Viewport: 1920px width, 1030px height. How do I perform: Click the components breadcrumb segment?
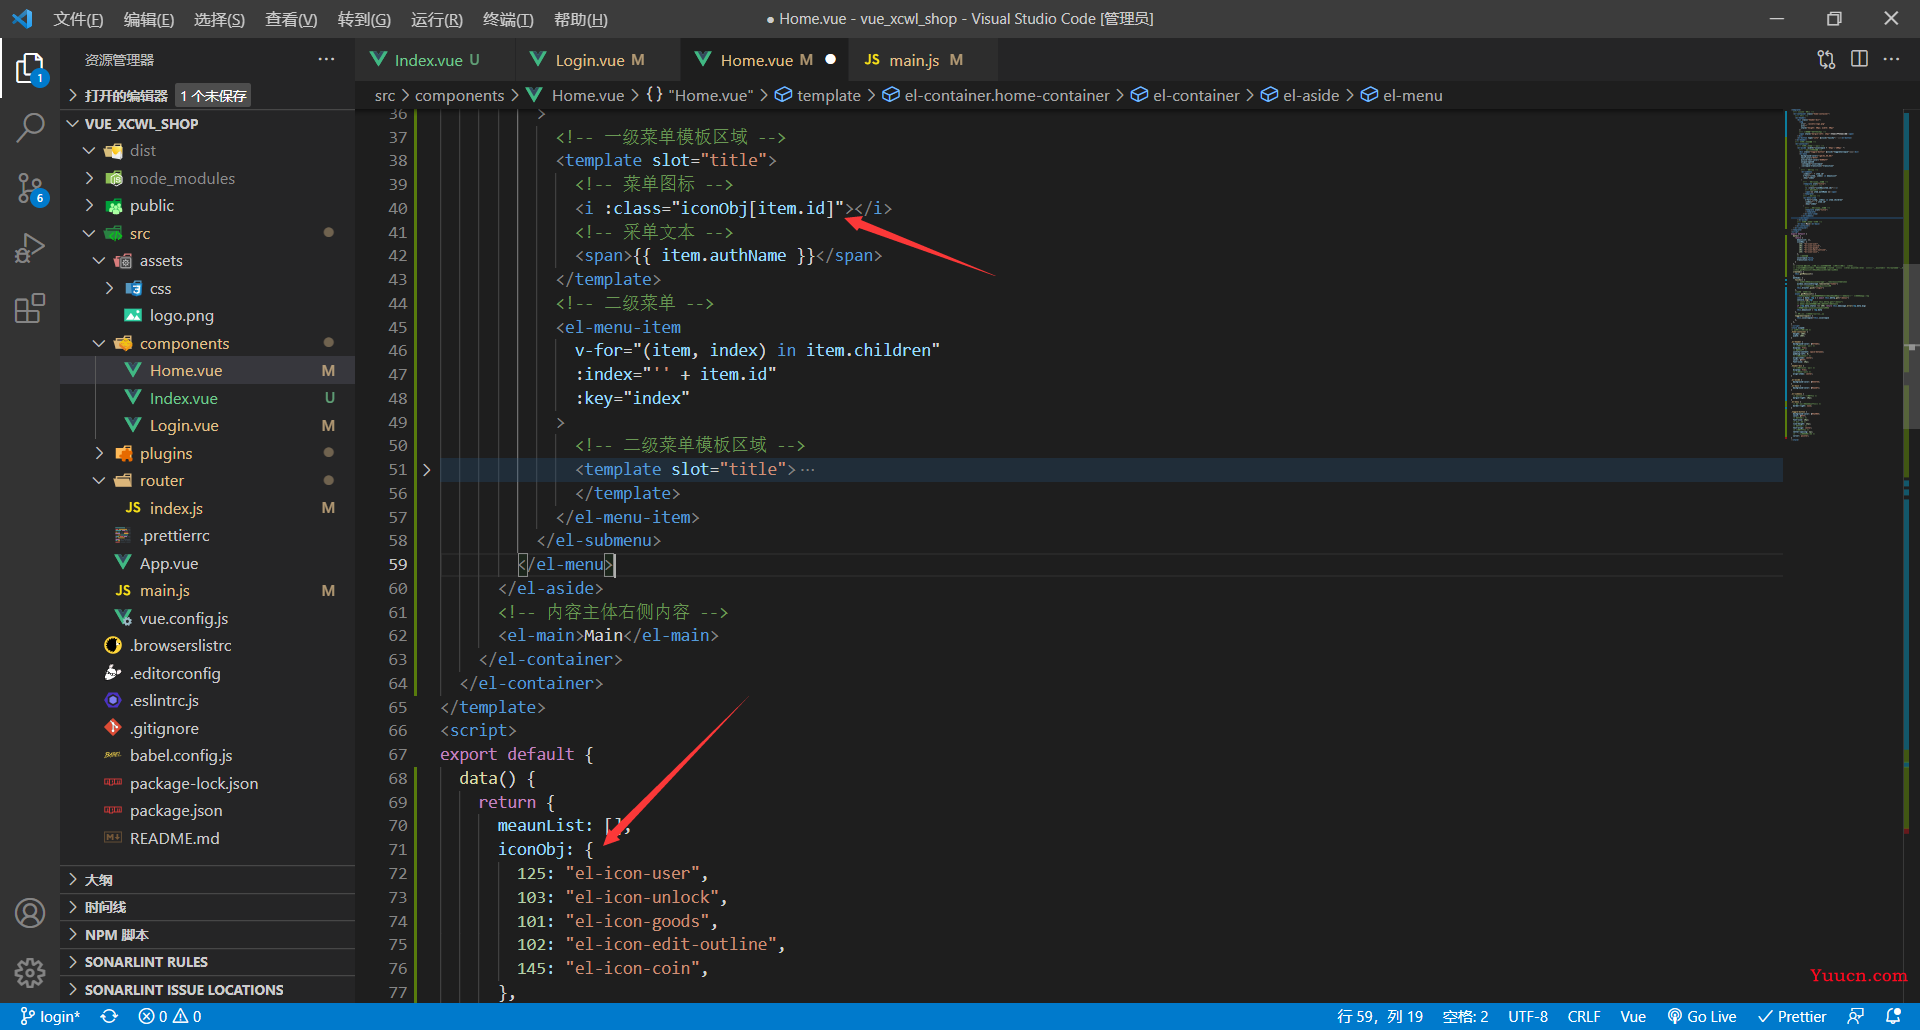pyautogui.click(x=459, y=95)
